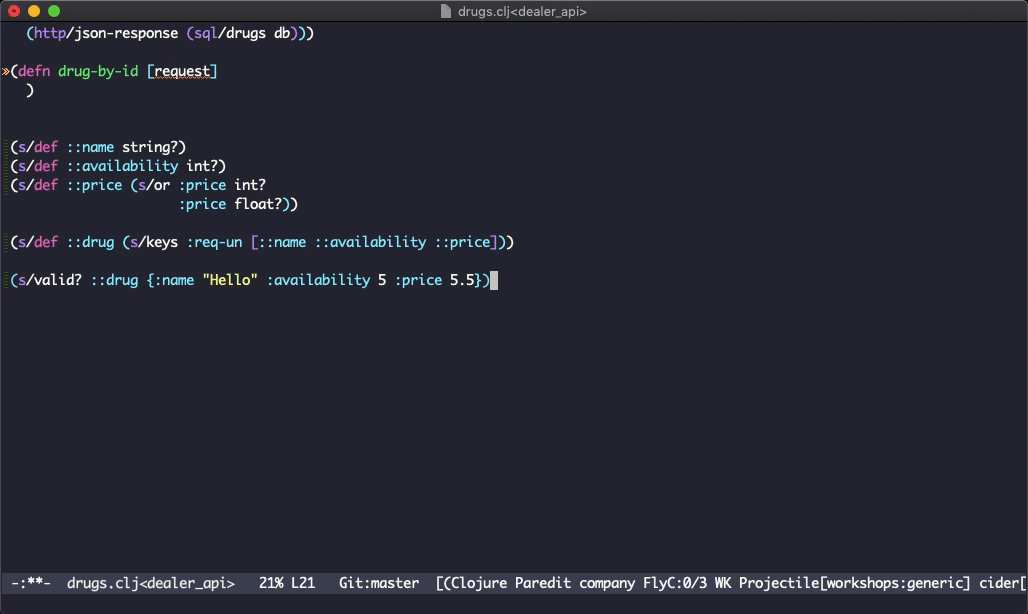The image size is (1028, 614).
Task: Click the Flycheck warning arrow beside defn
Action: pos(6,71)
